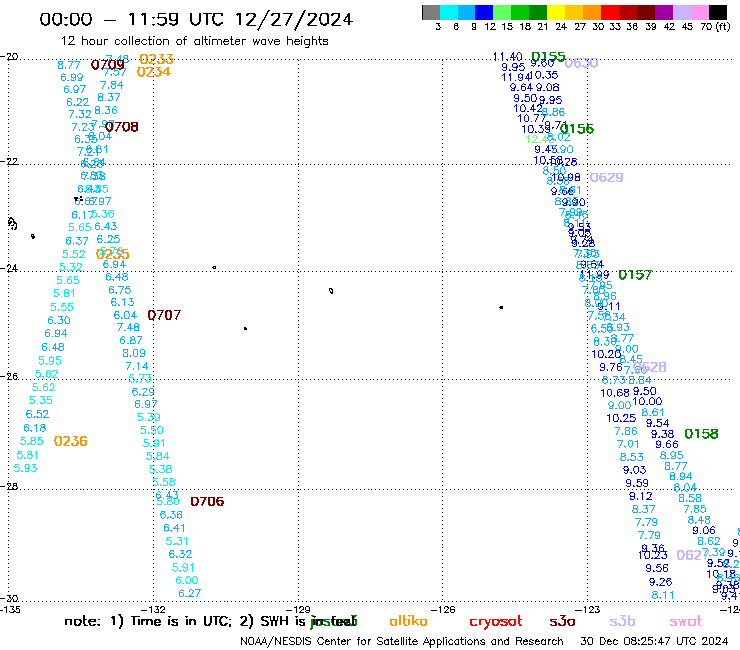Click the cyan 6 ft legend swatch
This screenshot has height=650, width=740.
tap(449, 12)
